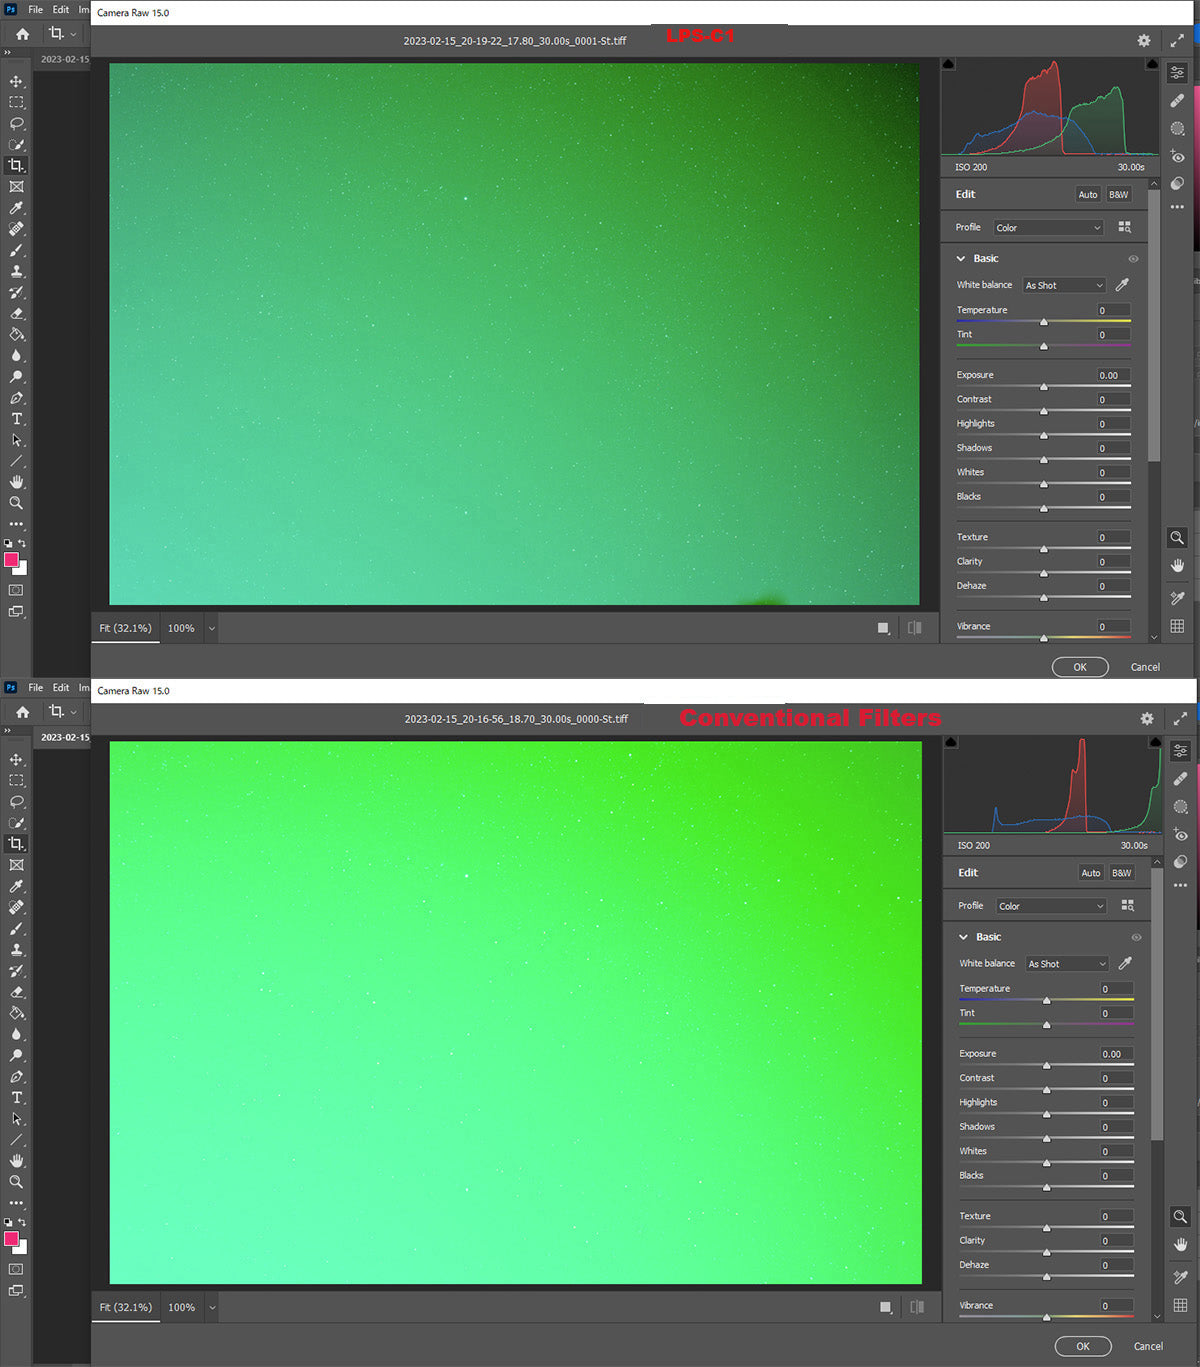This screenshot has height=1367, width=1200.
Task: Click OK button in upper Camera Raw window
Action: [x=1080, y=667]
